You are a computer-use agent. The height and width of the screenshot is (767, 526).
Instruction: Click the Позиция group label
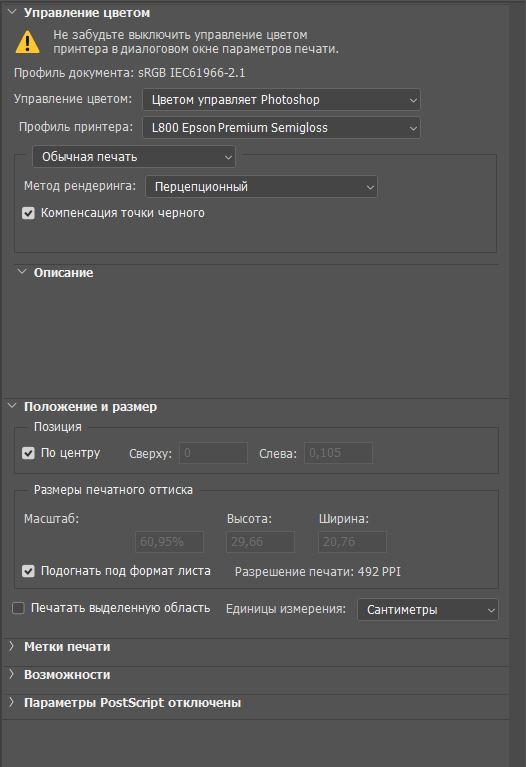point(58,427)
